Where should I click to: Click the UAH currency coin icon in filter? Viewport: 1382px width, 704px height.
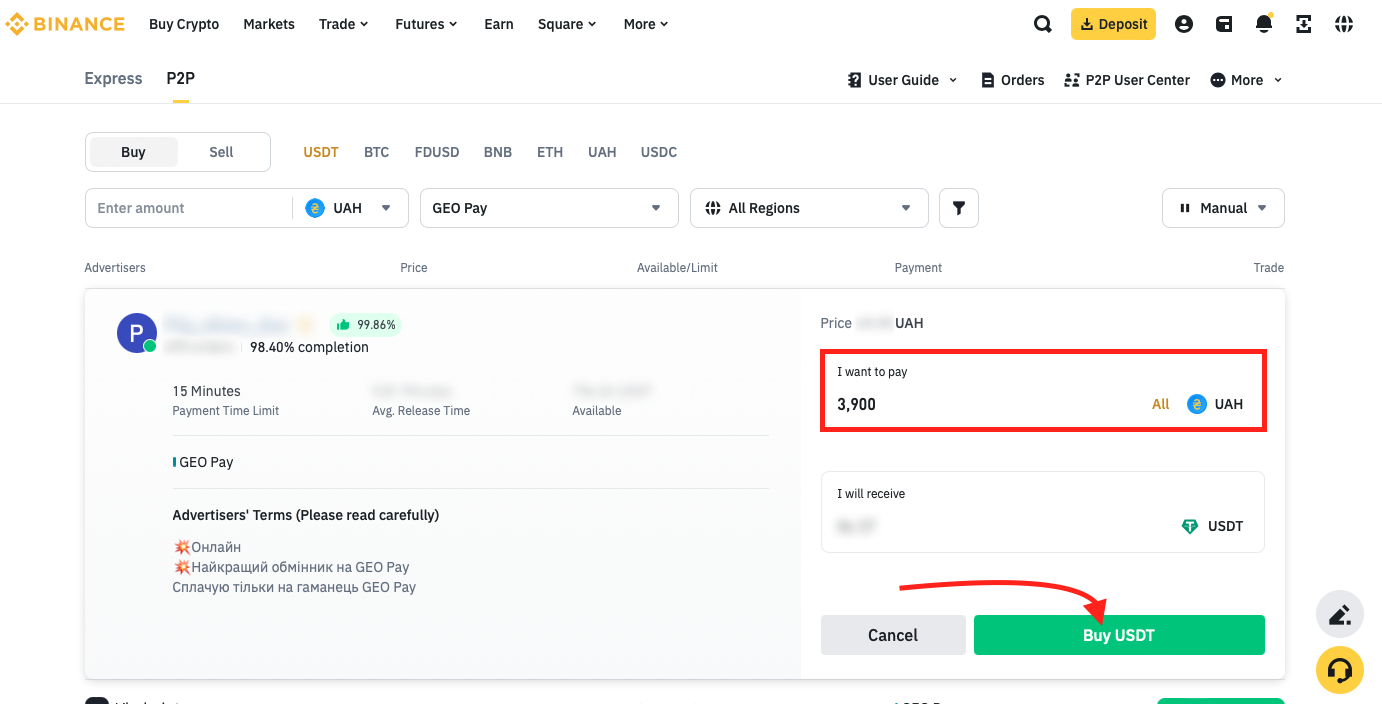[315, 208]
